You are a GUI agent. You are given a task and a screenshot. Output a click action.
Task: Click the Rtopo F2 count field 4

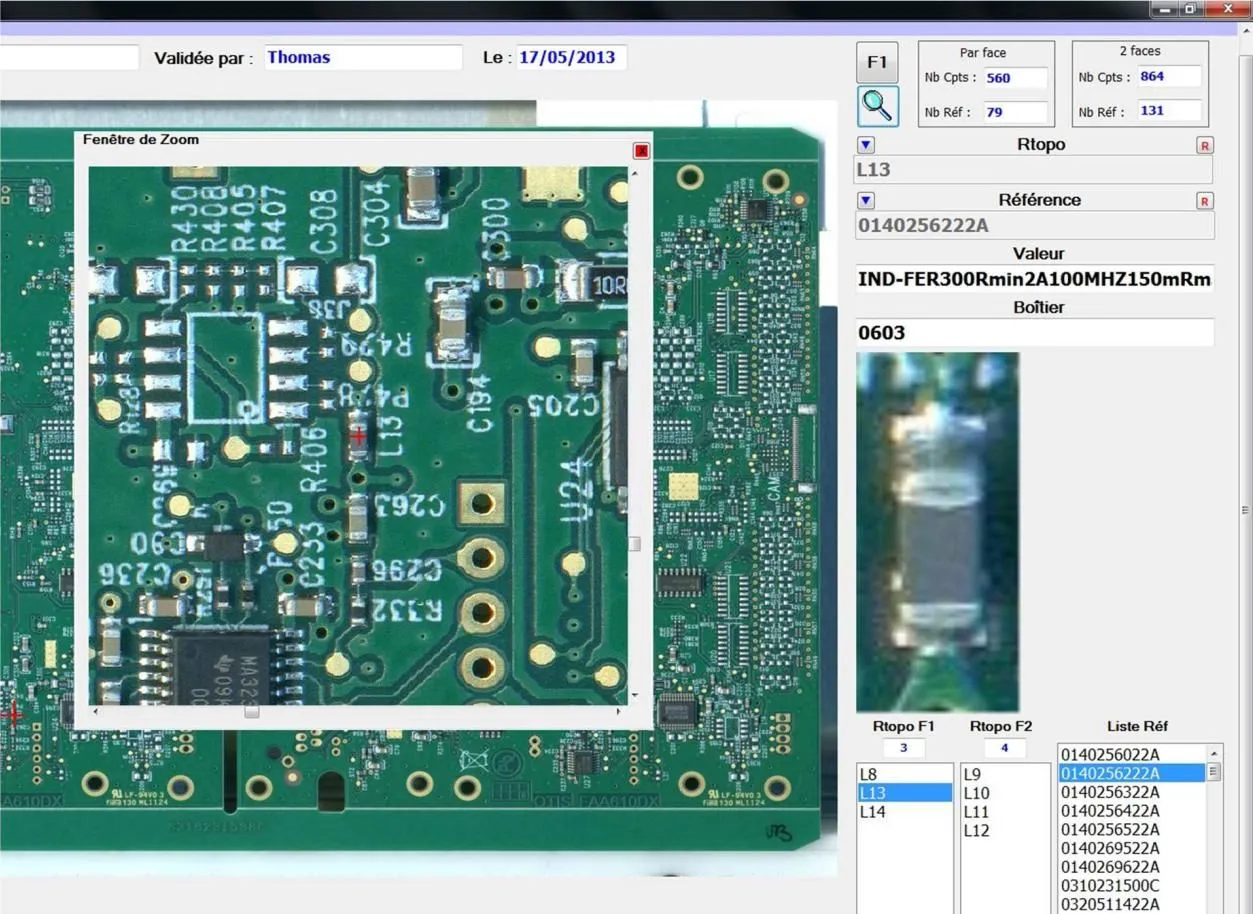point(1004,748)
